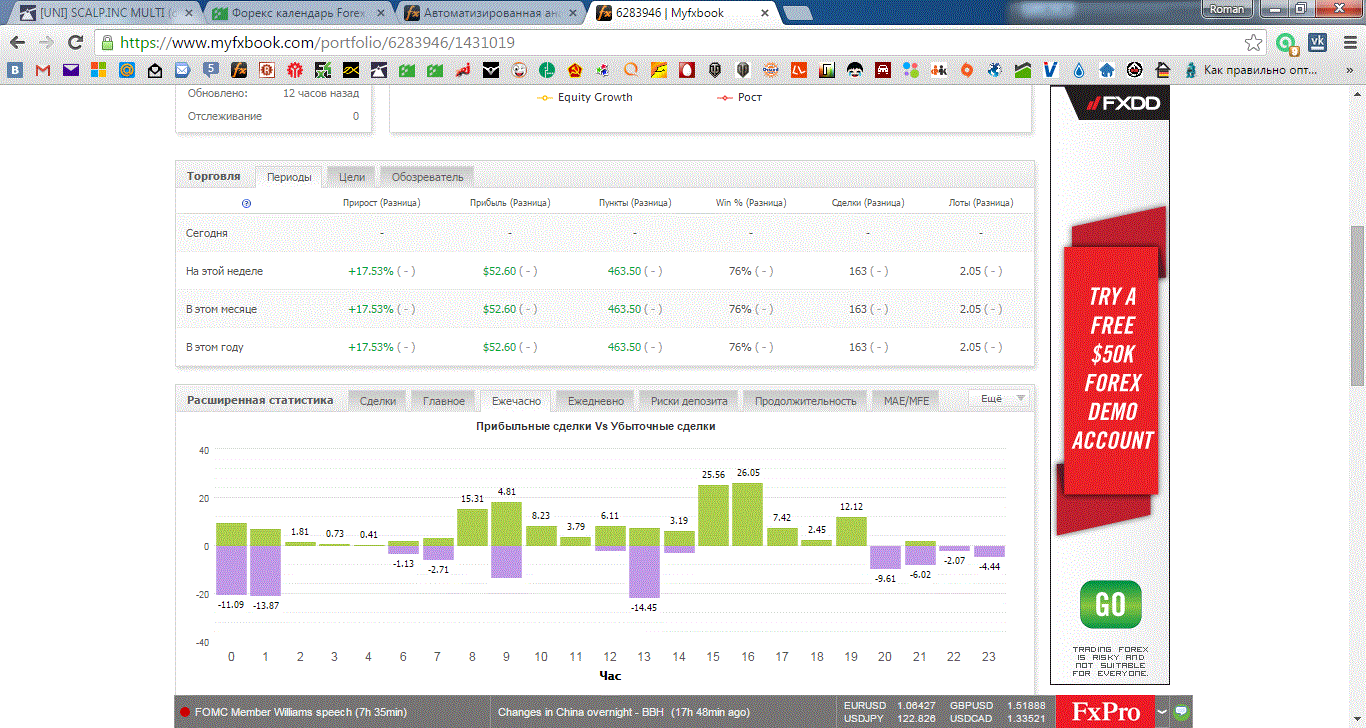Open the MAE/MFE tab

[x=906, y=400]
